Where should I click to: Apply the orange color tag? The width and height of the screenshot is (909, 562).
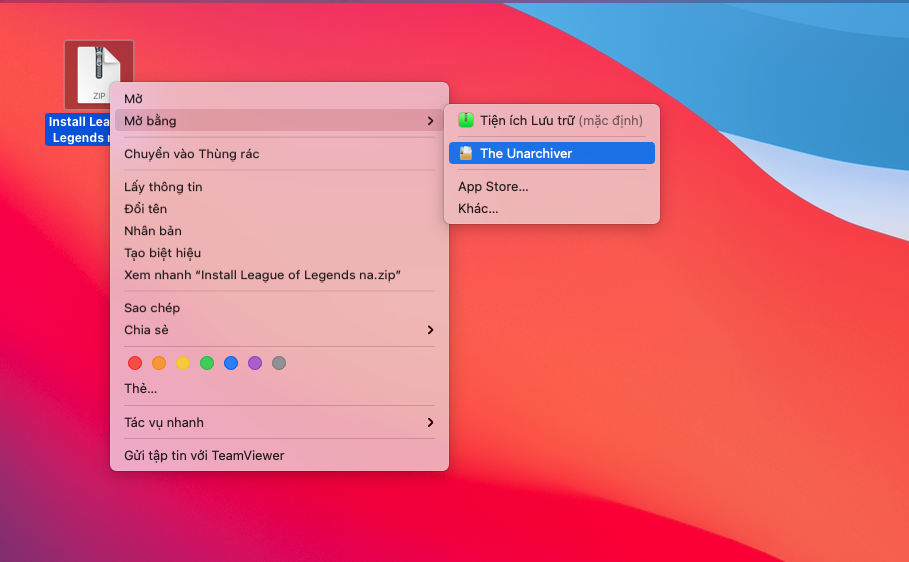(159, 363)
